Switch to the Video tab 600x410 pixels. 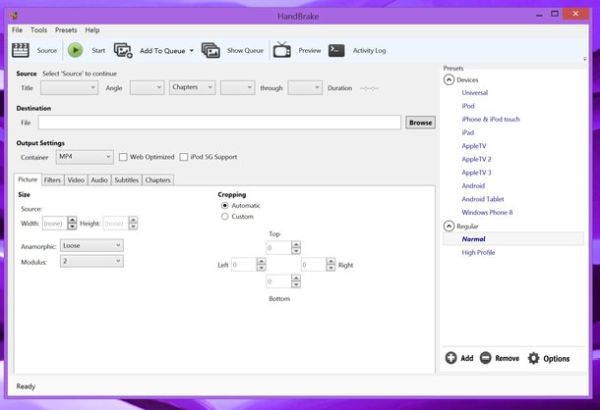pos(76,180)
